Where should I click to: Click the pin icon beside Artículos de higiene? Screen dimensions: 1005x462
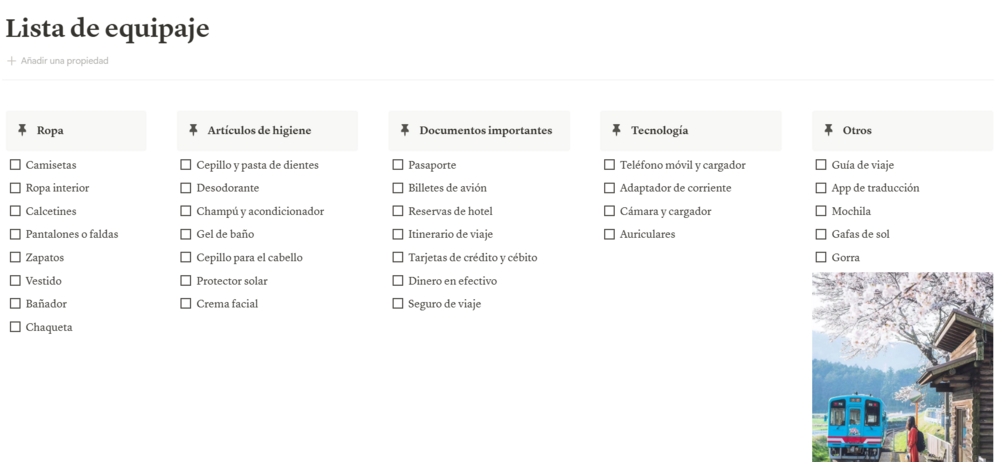point(193,130)
